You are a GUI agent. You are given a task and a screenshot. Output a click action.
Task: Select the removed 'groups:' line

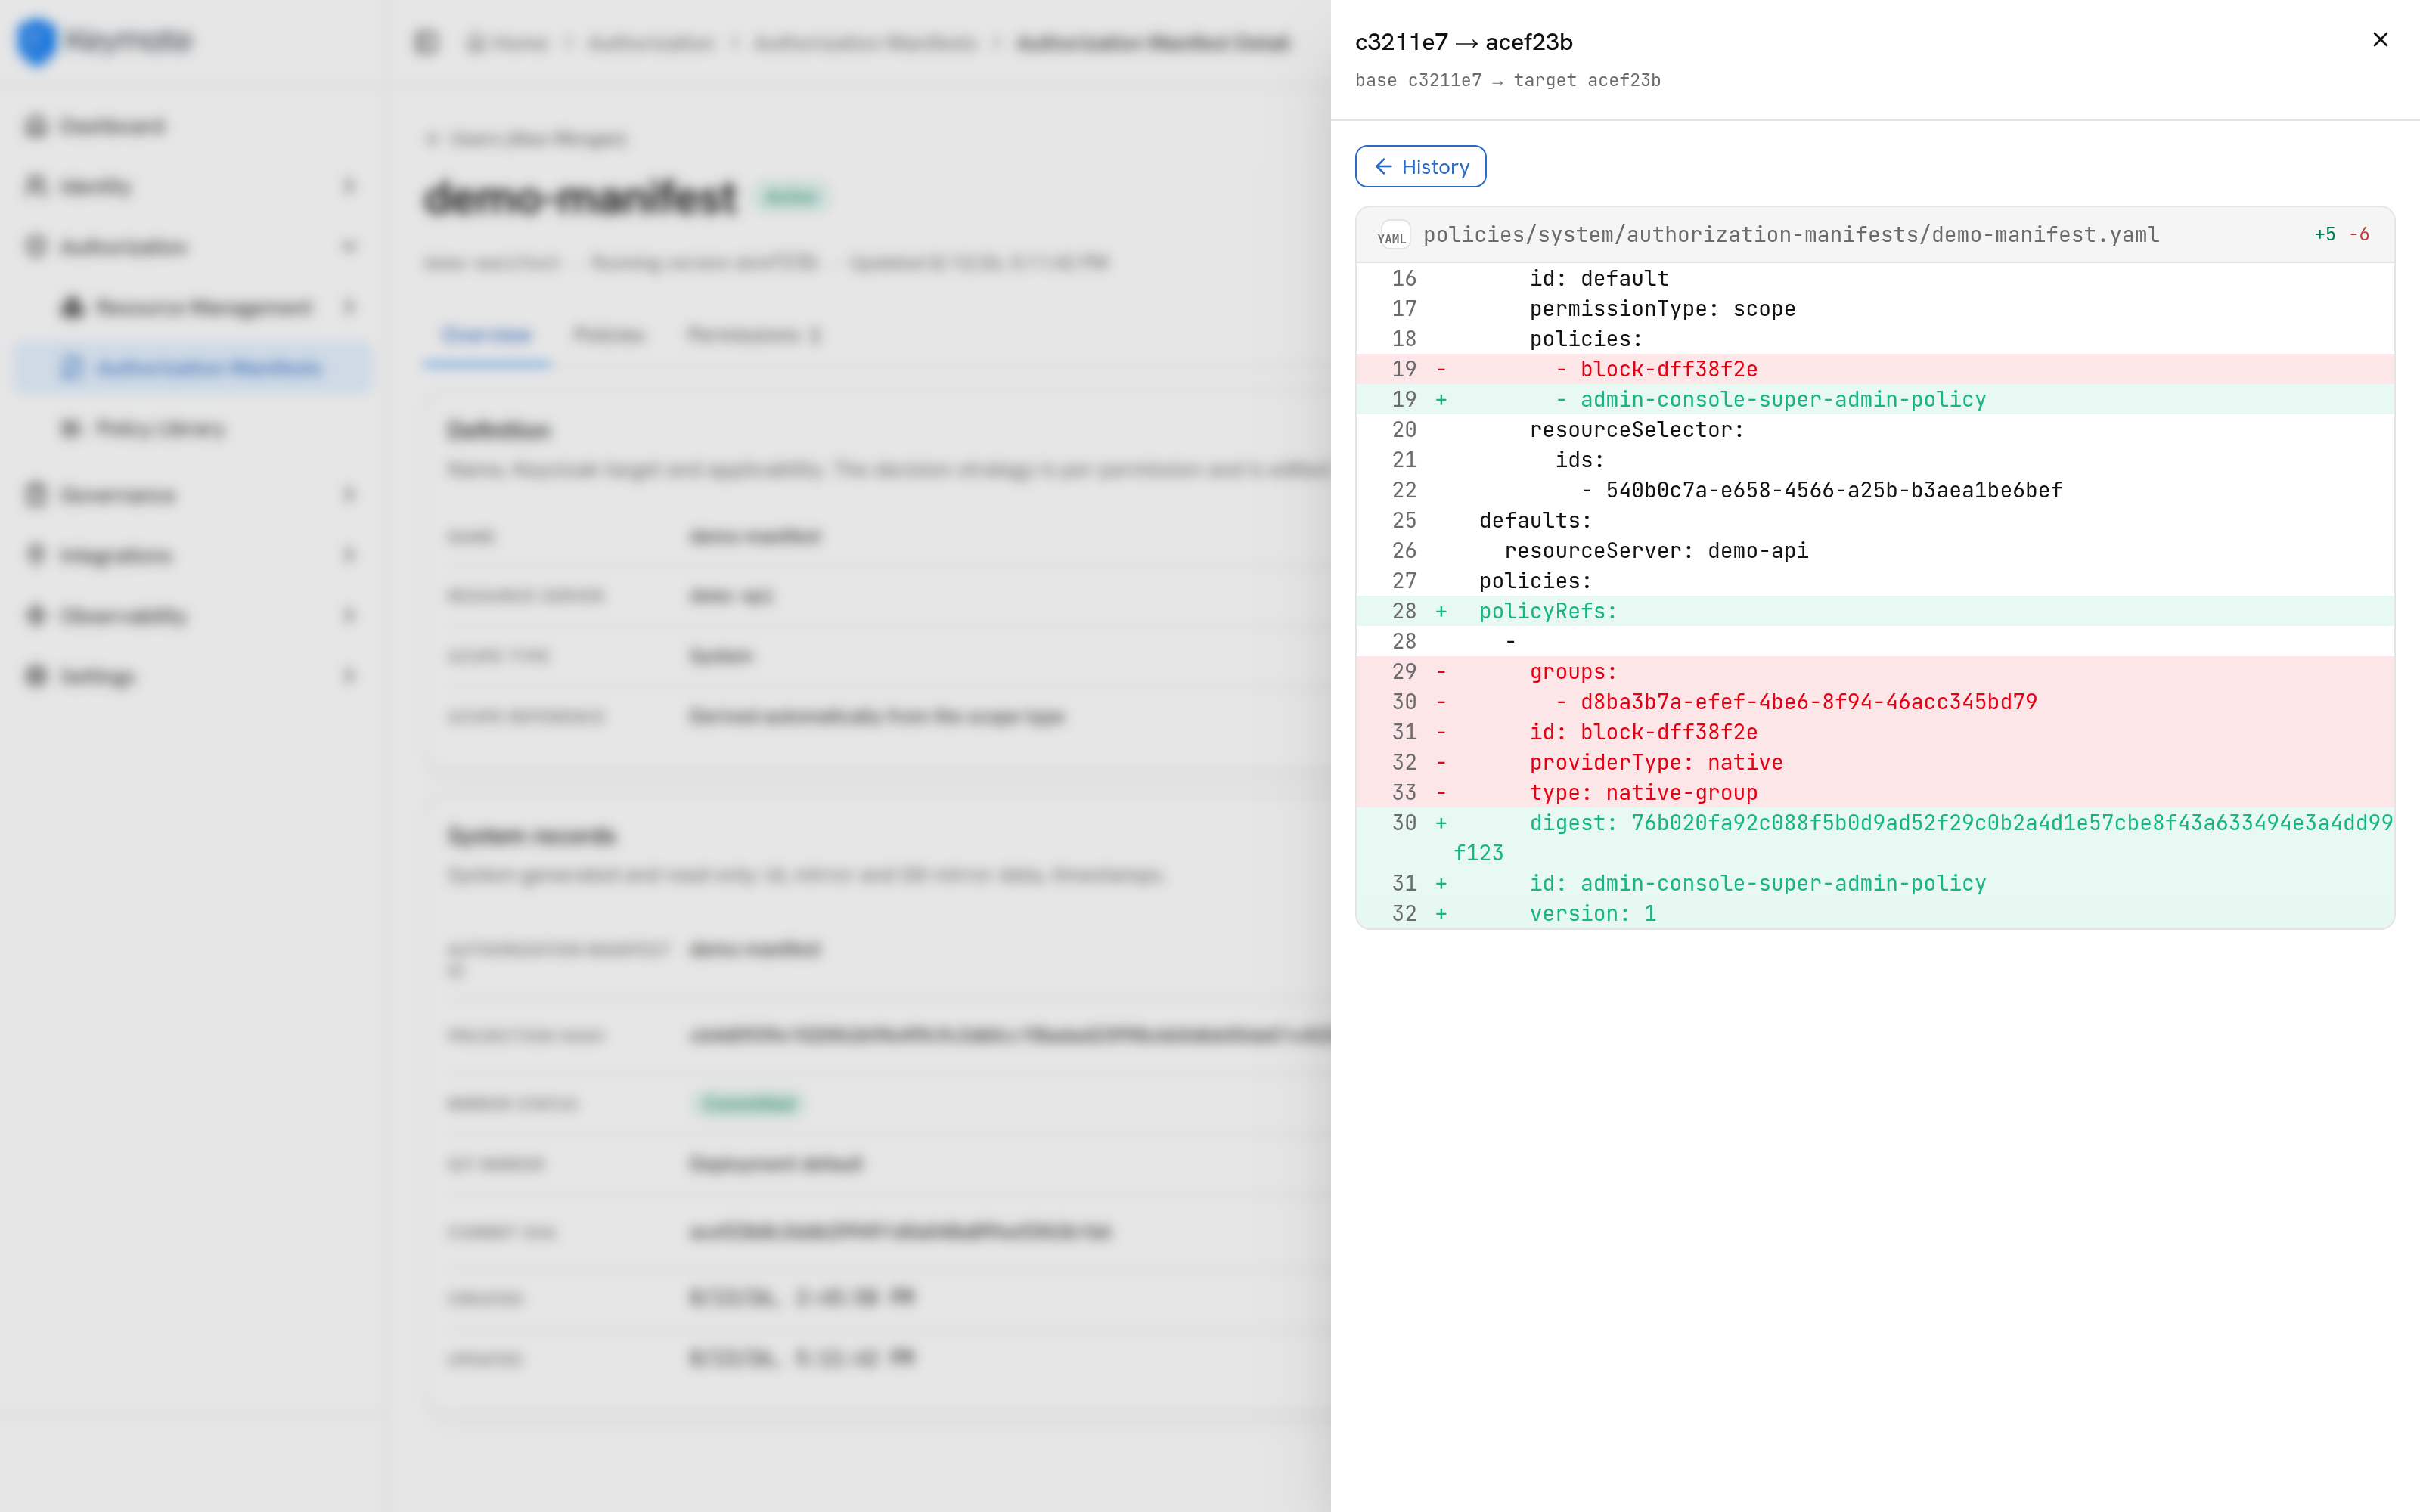(1875, 671)
